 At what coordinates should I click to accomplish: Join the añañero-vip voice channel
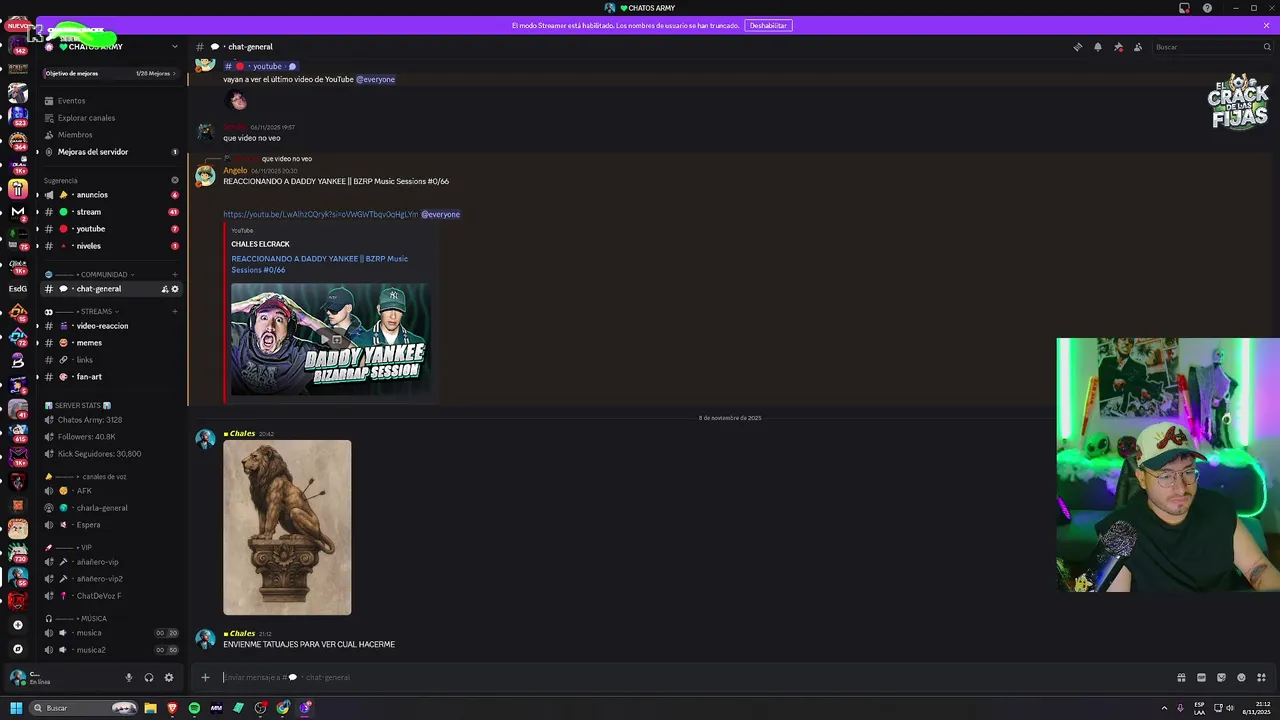point(110,562)
